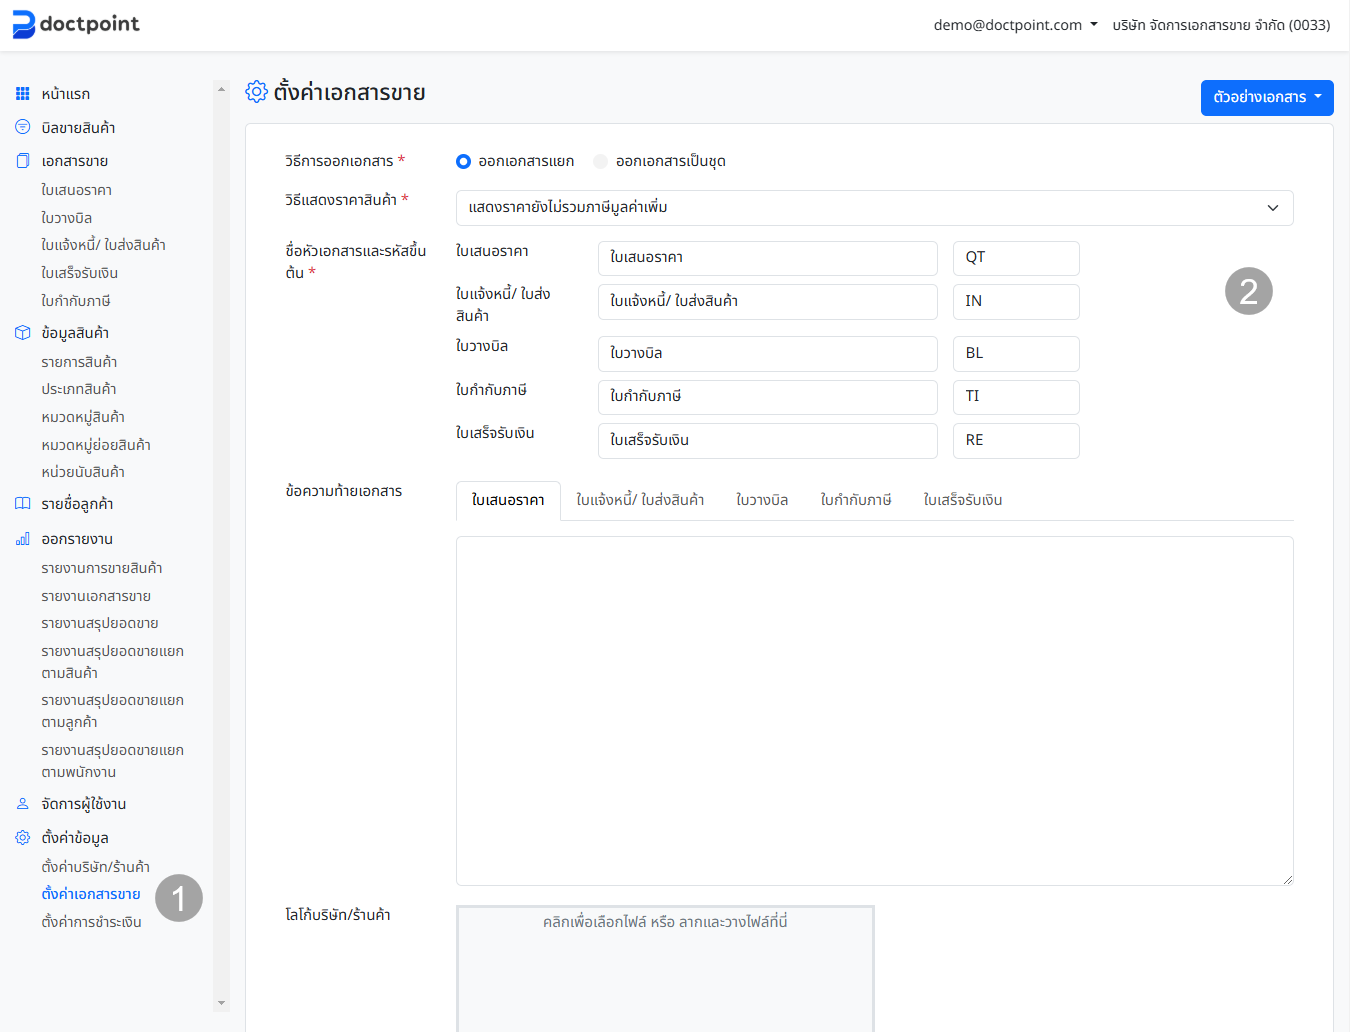Click the เอกสารขาย document icon

(x=22, y=161)
